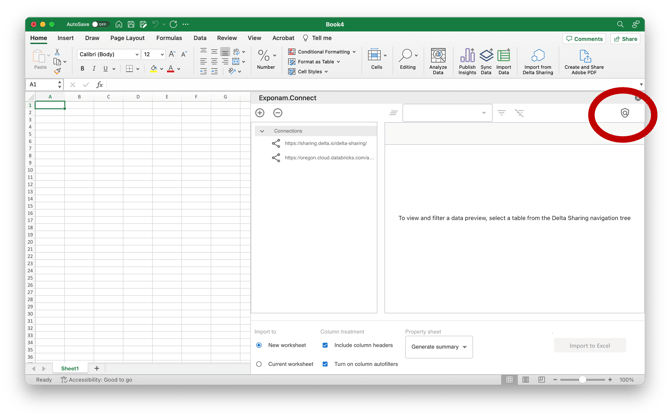Image resolution: width=670 pixels, height=418 pixels.
Task: Toggle Bold formatting
Action: pos(82,69)
